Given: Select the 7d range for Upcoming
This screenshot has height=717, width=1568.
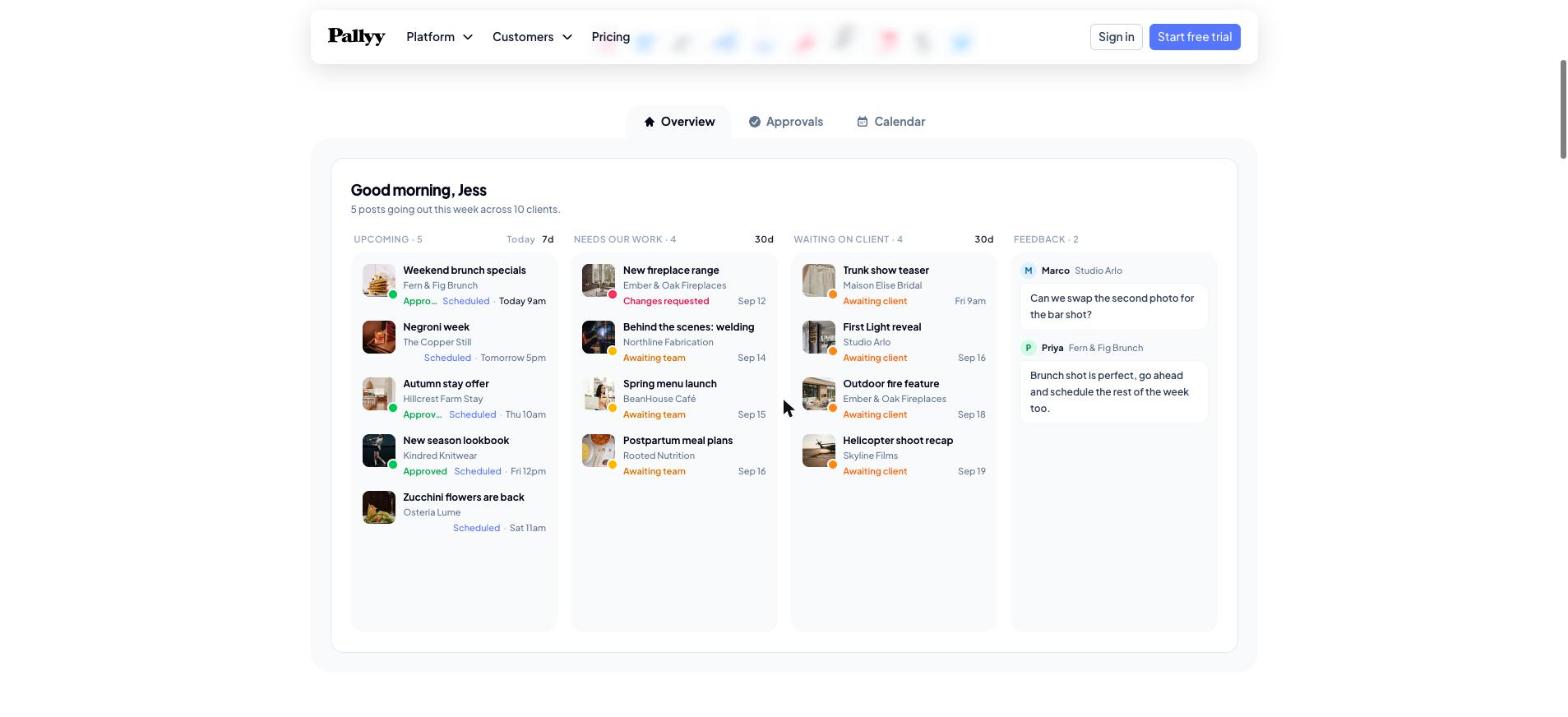Looking at the screenshot, I should (548, 240).
